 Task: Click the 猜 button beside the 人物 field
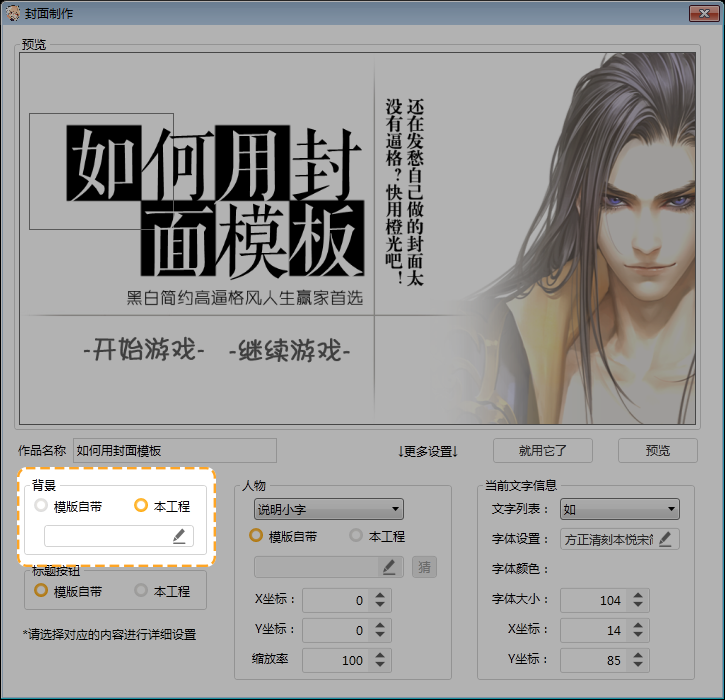pos(425,567)
